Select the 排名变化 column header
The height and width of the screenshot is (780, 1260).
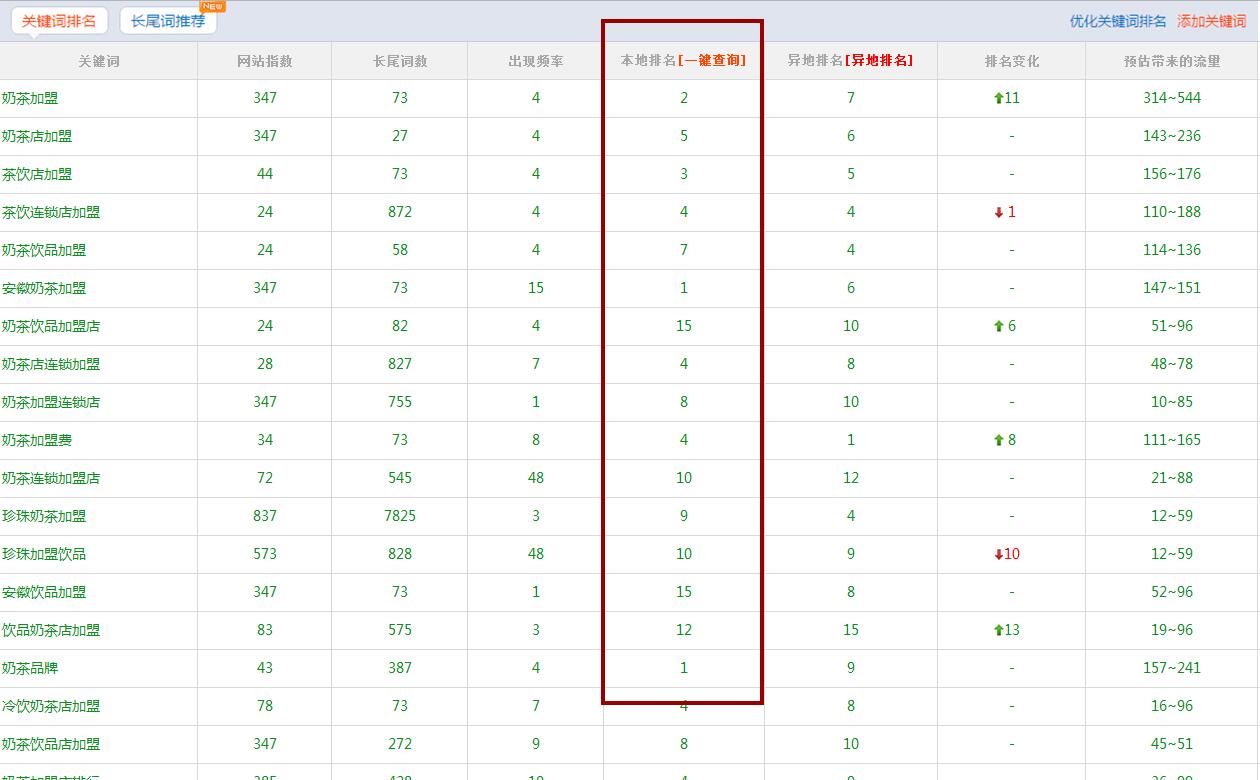(x=1012, y=61)
